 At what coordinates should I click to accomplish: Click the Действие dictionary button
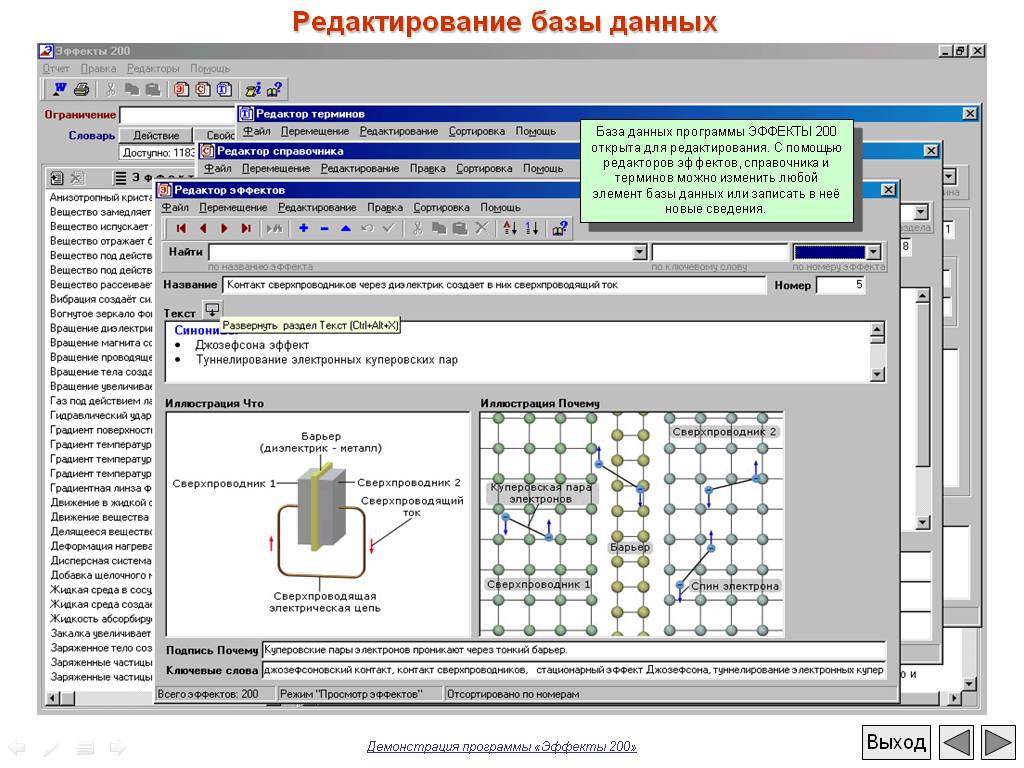coord(156,135)
